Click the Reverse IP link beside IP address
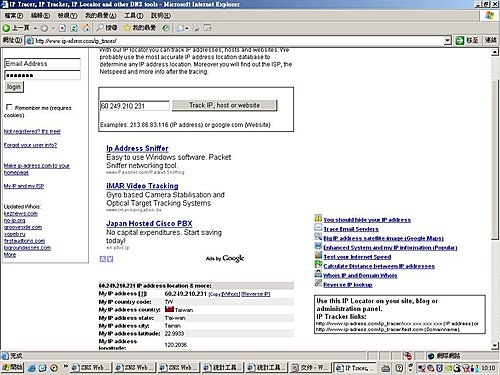 (256, 294)
